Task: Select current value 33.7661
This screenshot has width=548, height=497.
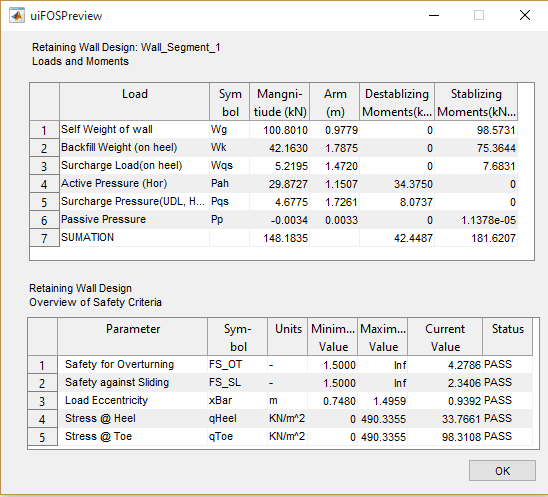Action: pyautogui.click(x=445, y=419)
